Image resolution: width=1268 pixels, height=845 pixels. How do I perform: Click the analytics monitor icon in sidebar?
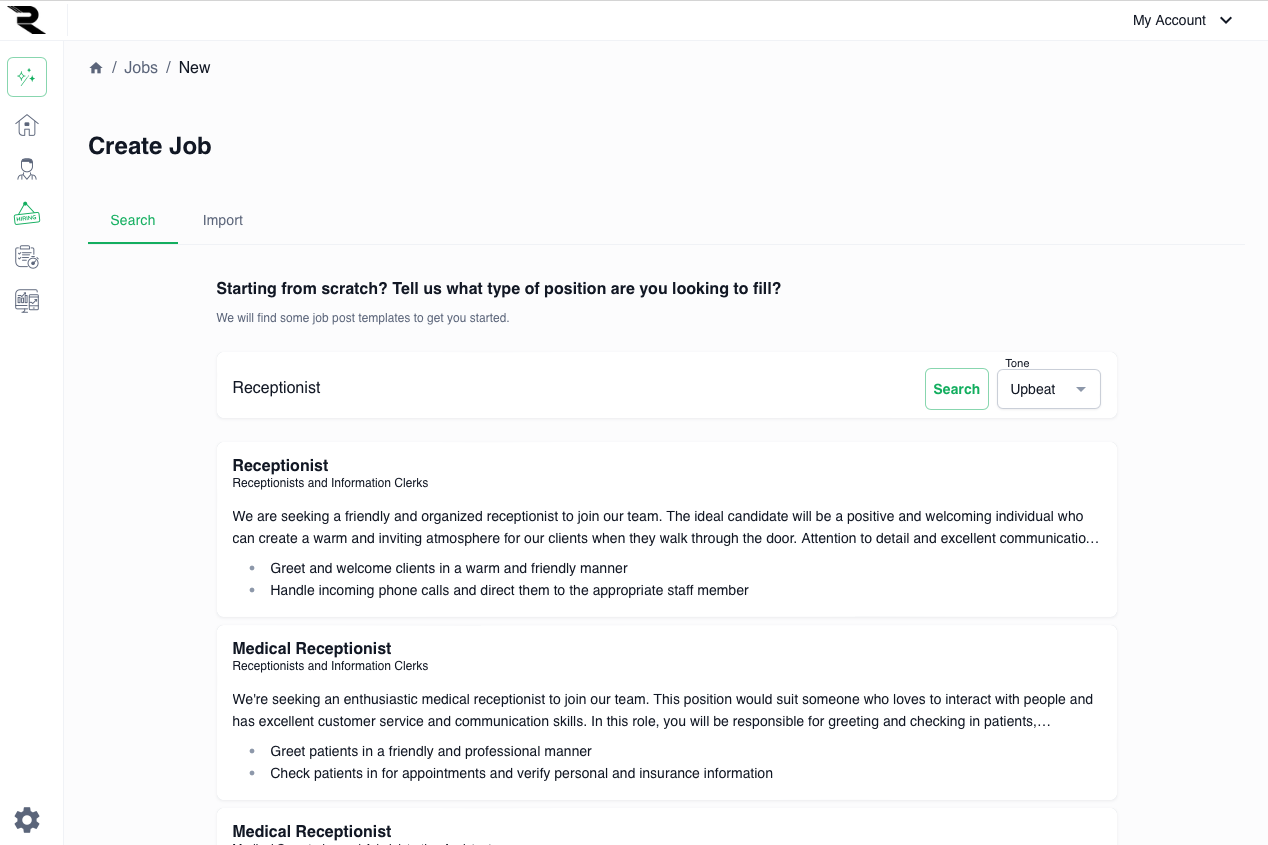point(27,300)
